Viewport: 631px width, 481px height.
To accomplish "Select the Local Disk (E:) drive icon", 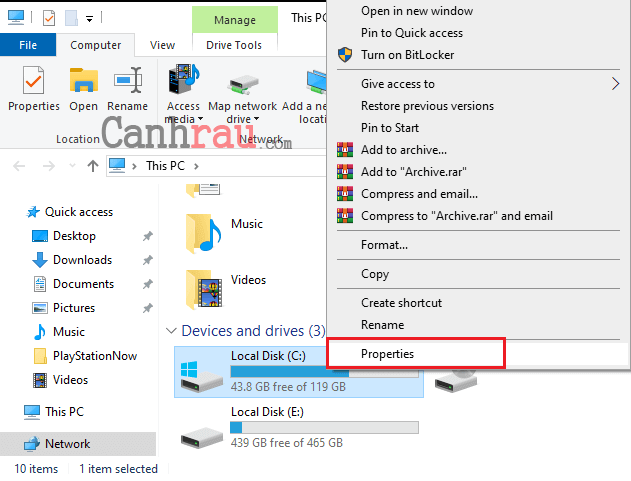I will tap(201, 436).
